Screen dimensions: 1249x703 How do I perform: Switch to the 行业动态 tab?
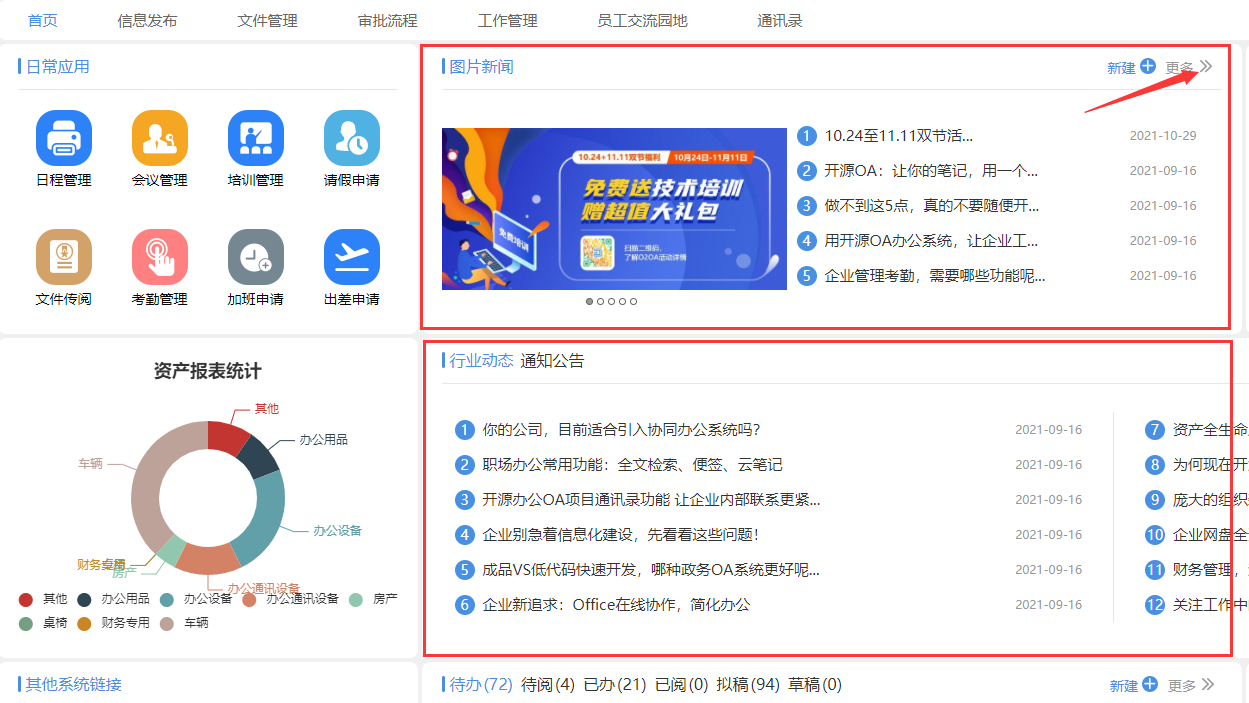point(482,361)
